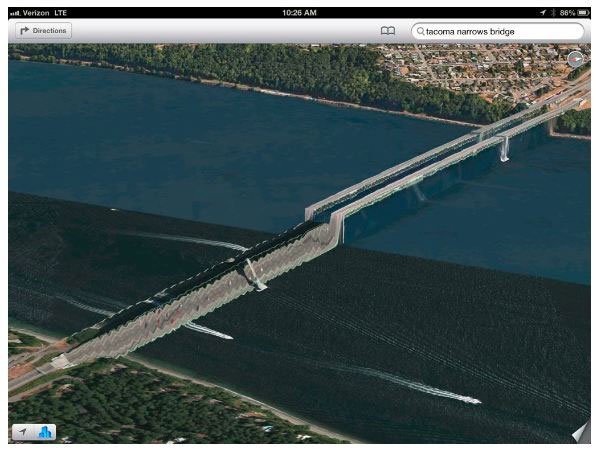Click the turn arrow on Directions button

[25, 32]
